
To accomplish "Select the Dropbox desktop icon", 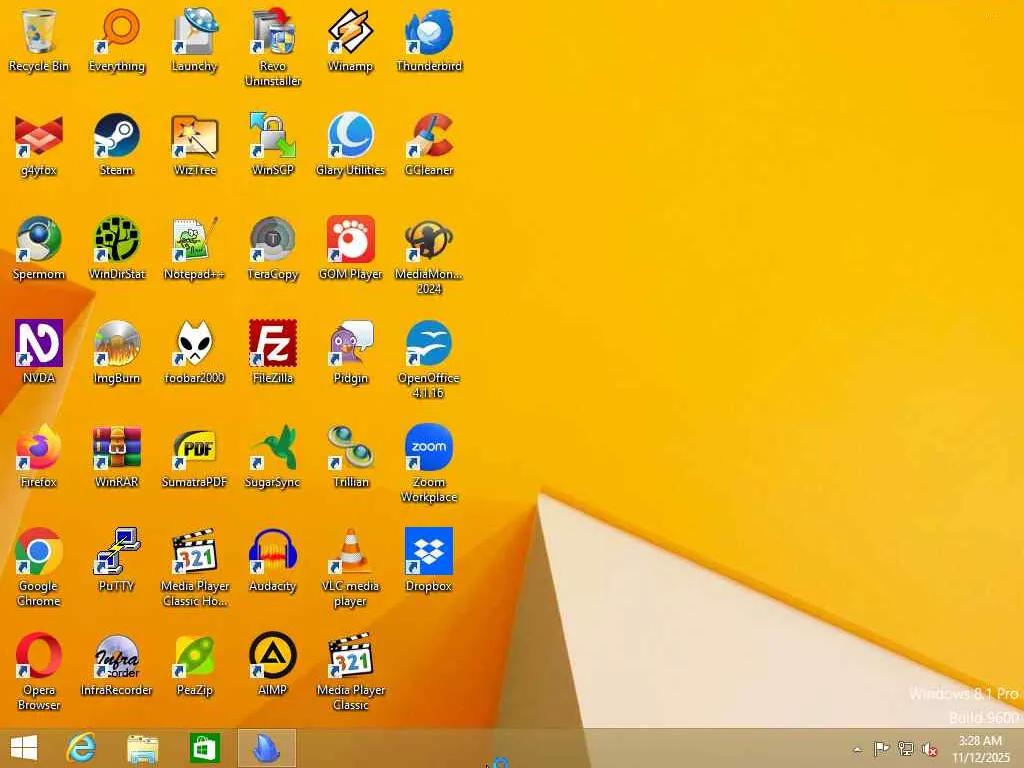I will (x=429, y=560).
